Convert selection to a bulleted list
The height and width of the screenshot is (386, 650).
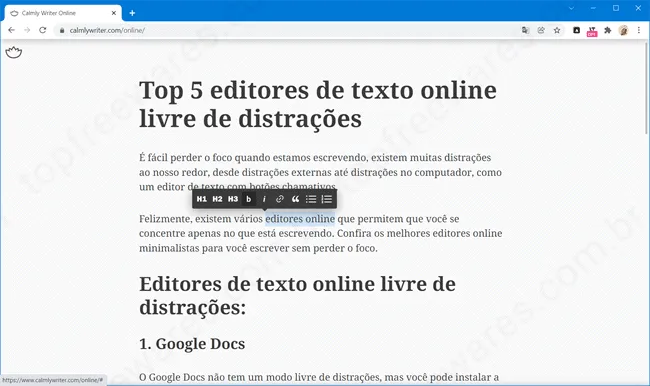point(311,199)
